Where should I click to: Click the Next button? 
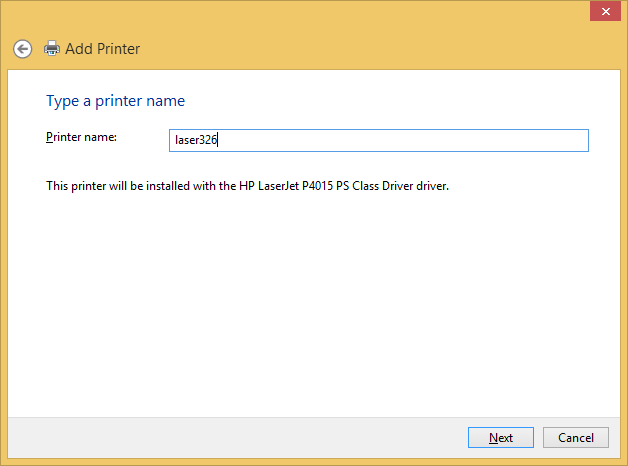[x=501, y=438]
